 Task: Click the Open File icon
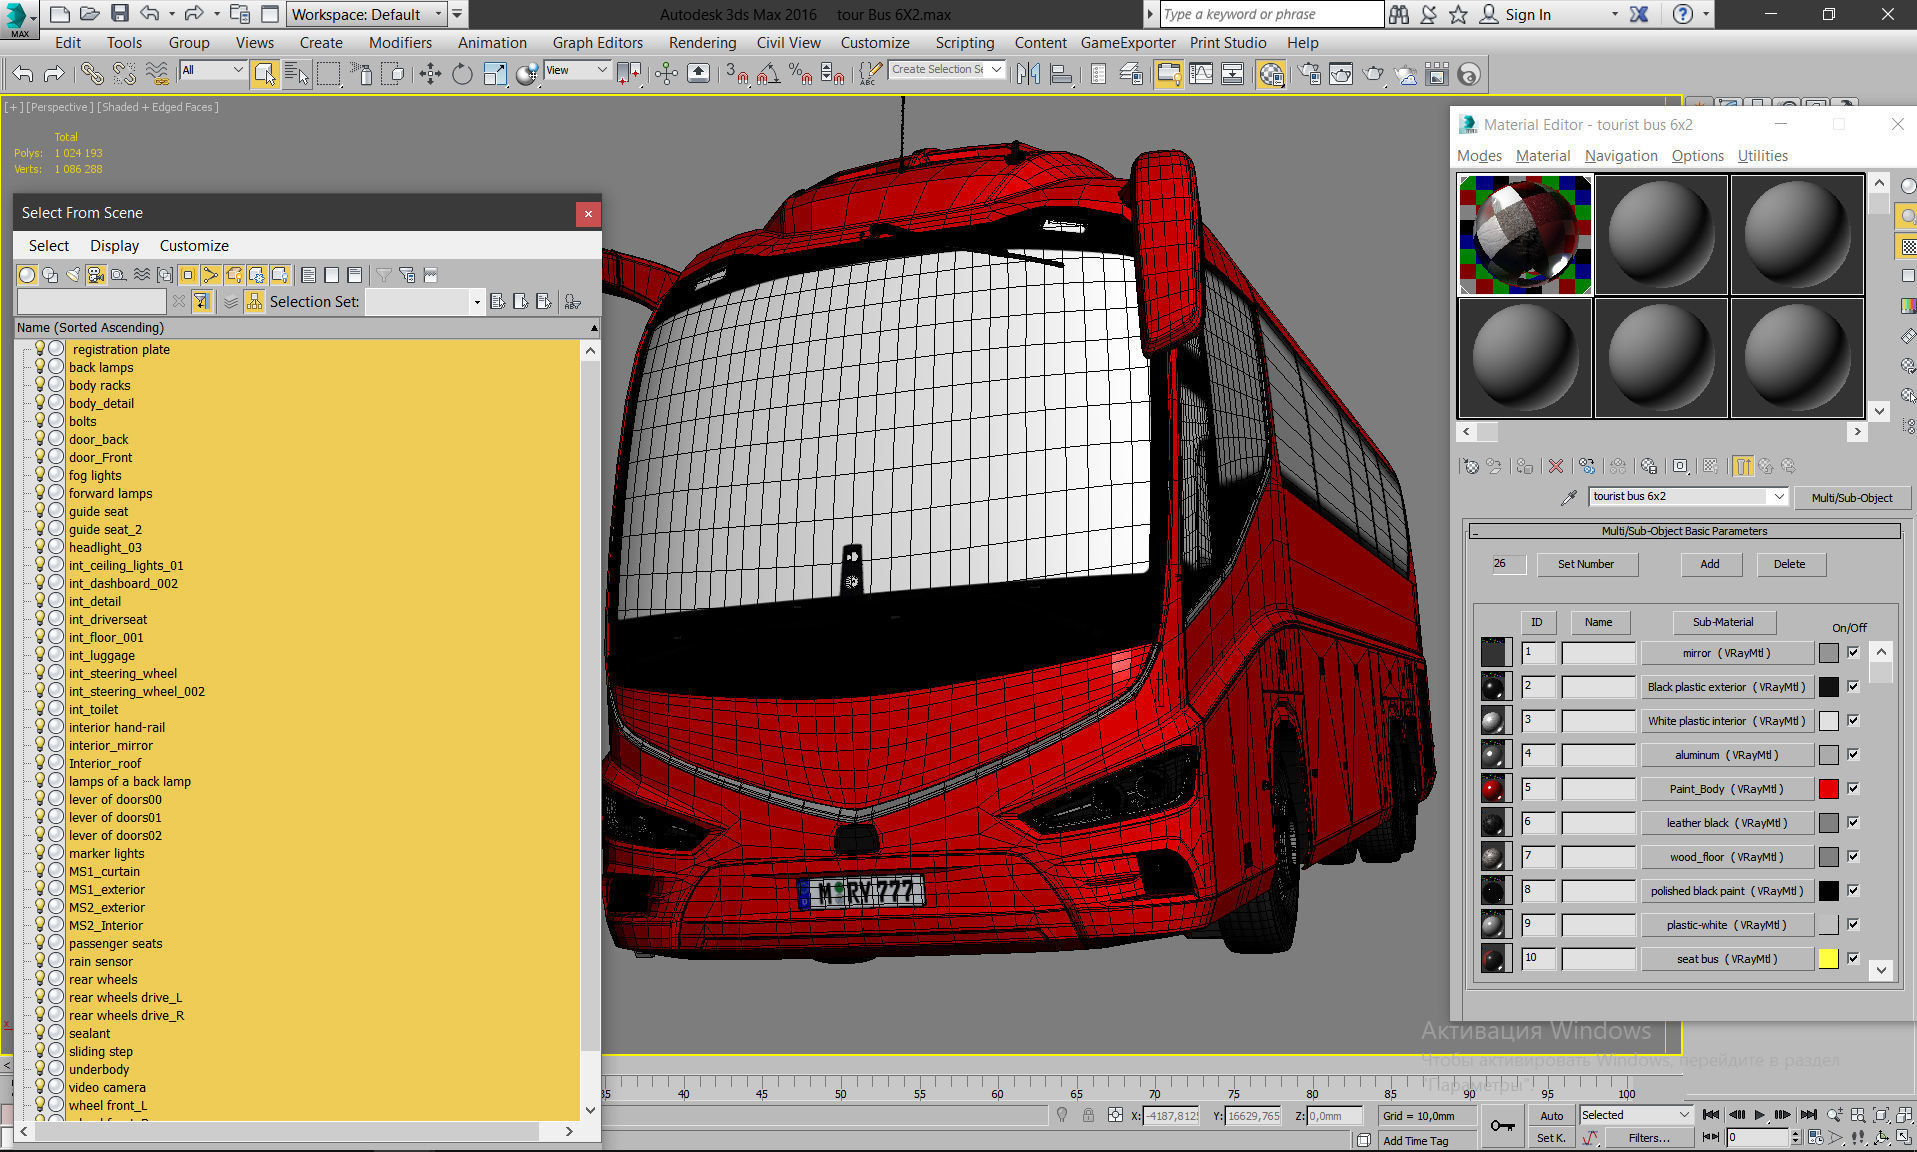pos(89,14)
